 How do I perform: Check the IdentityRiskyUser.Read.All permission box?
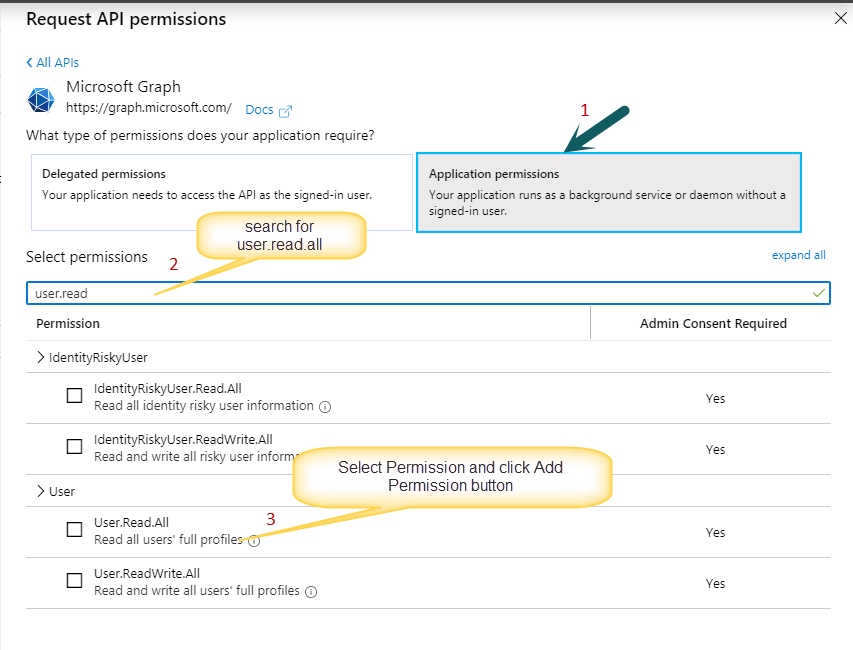[75, 395]
